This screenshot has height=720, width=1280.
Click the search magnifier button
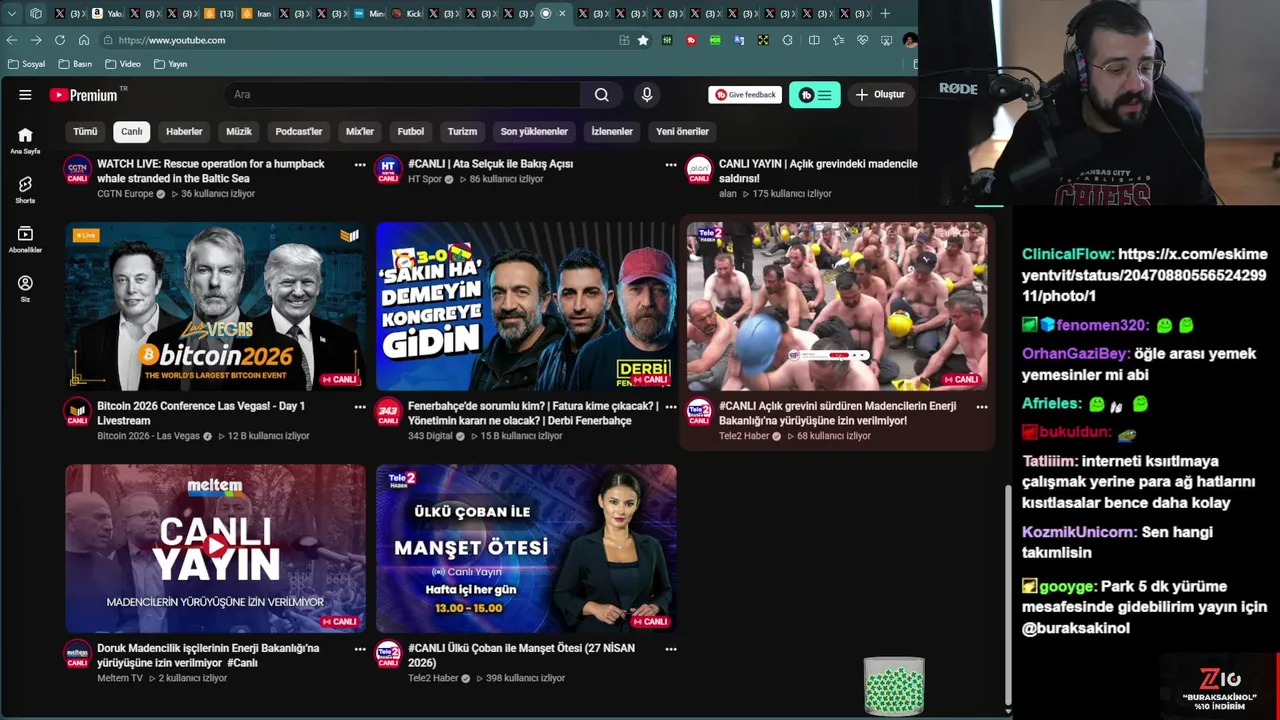[601, 95]
